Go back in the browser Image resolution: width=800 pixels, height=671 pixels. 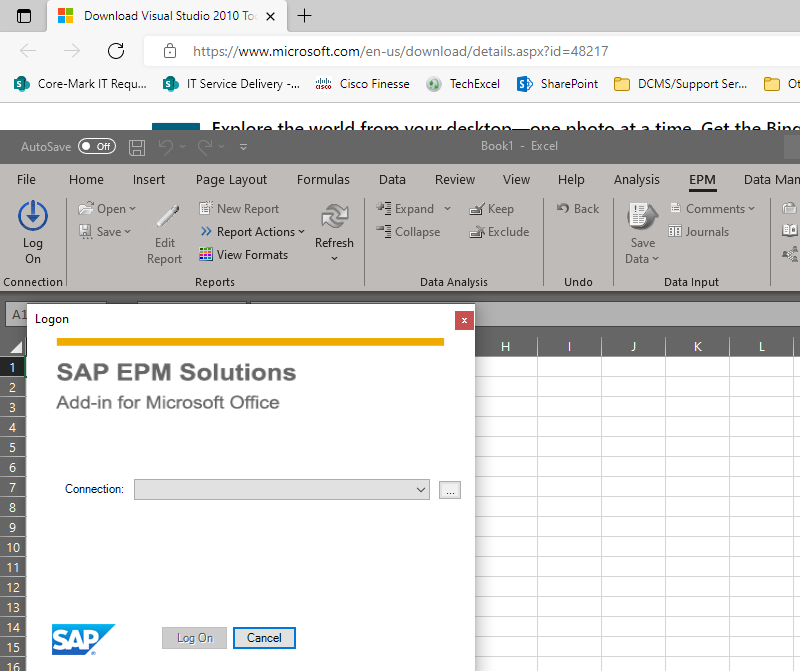point(28,51)
